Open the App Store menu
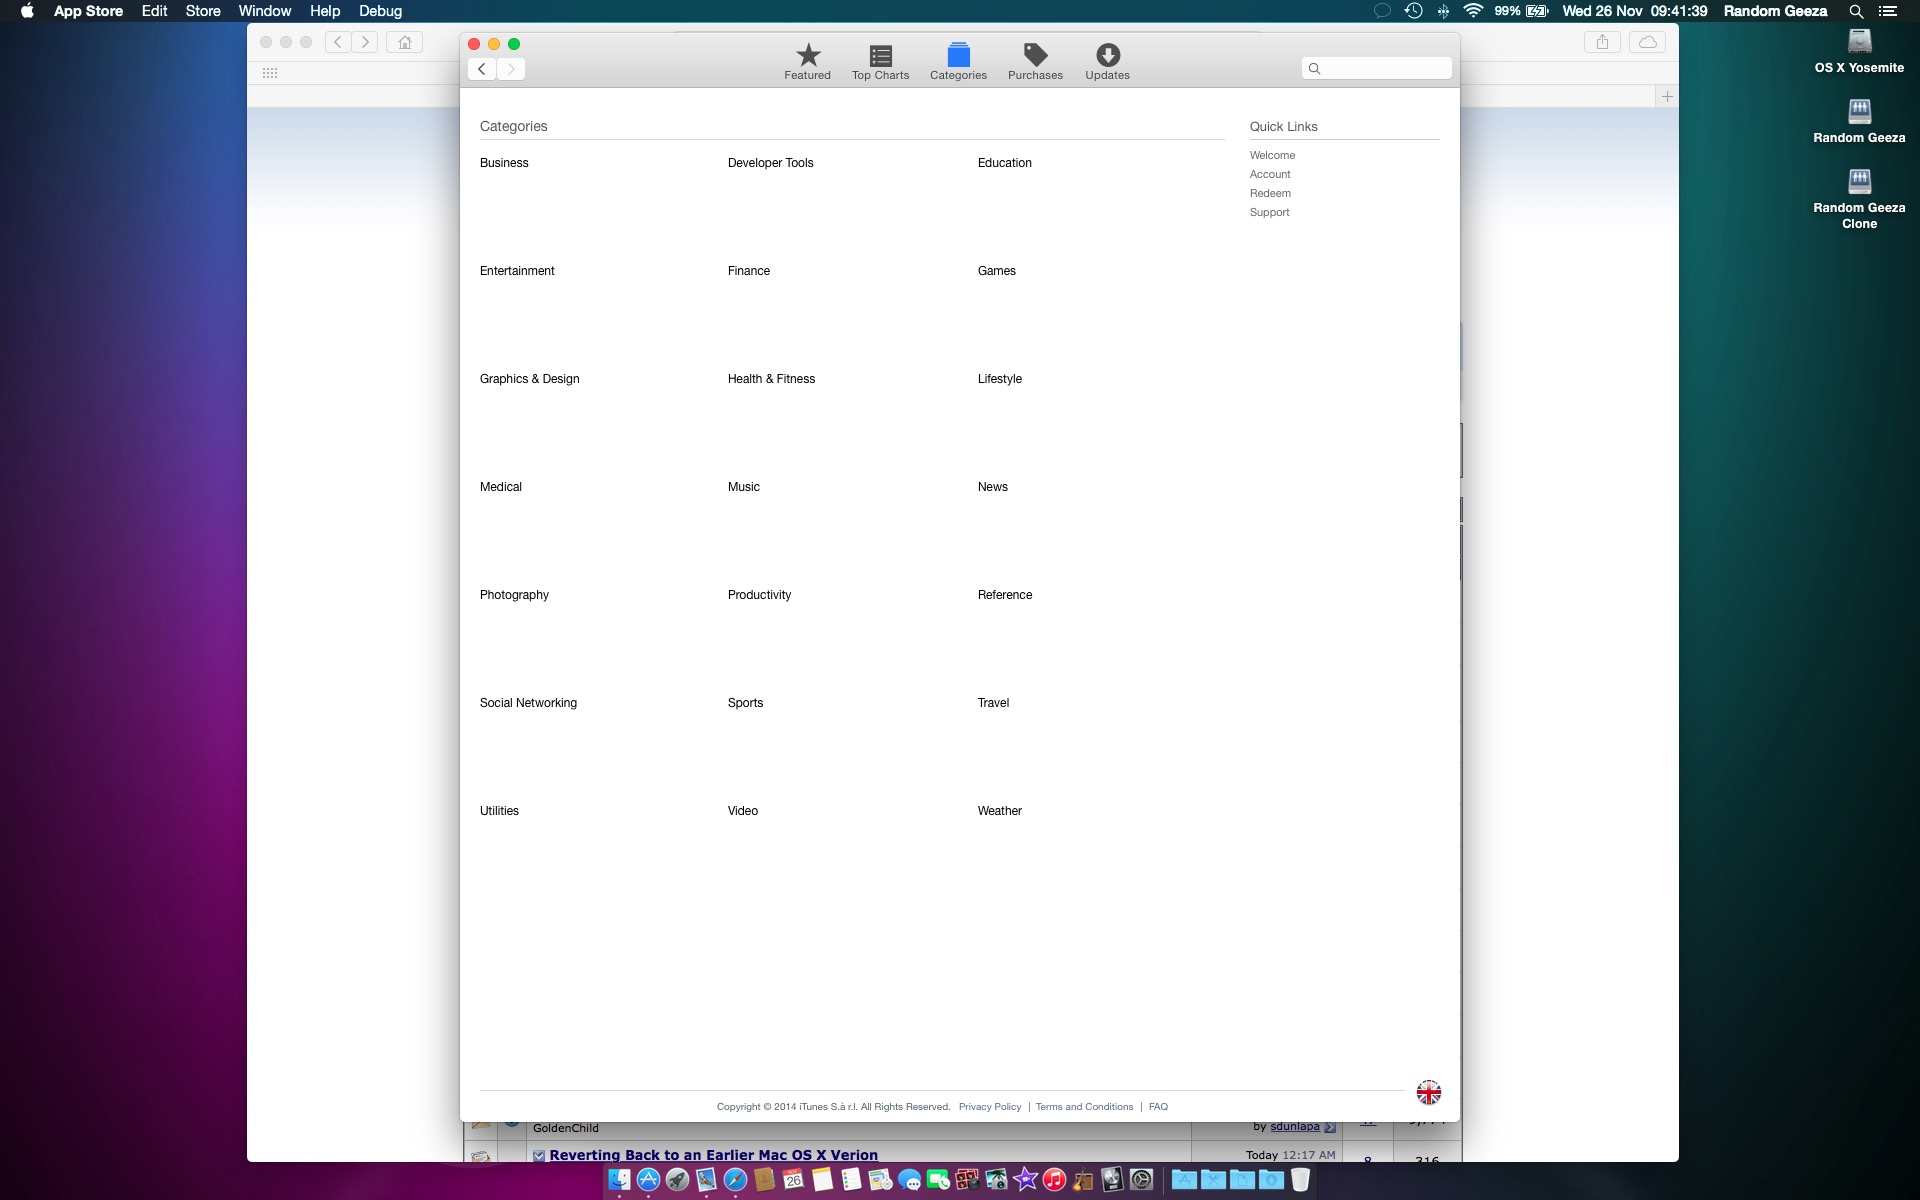Image resolution: width=1920 pixels, height=1200 pixels. pyautogui.click(x=88, y=11)
